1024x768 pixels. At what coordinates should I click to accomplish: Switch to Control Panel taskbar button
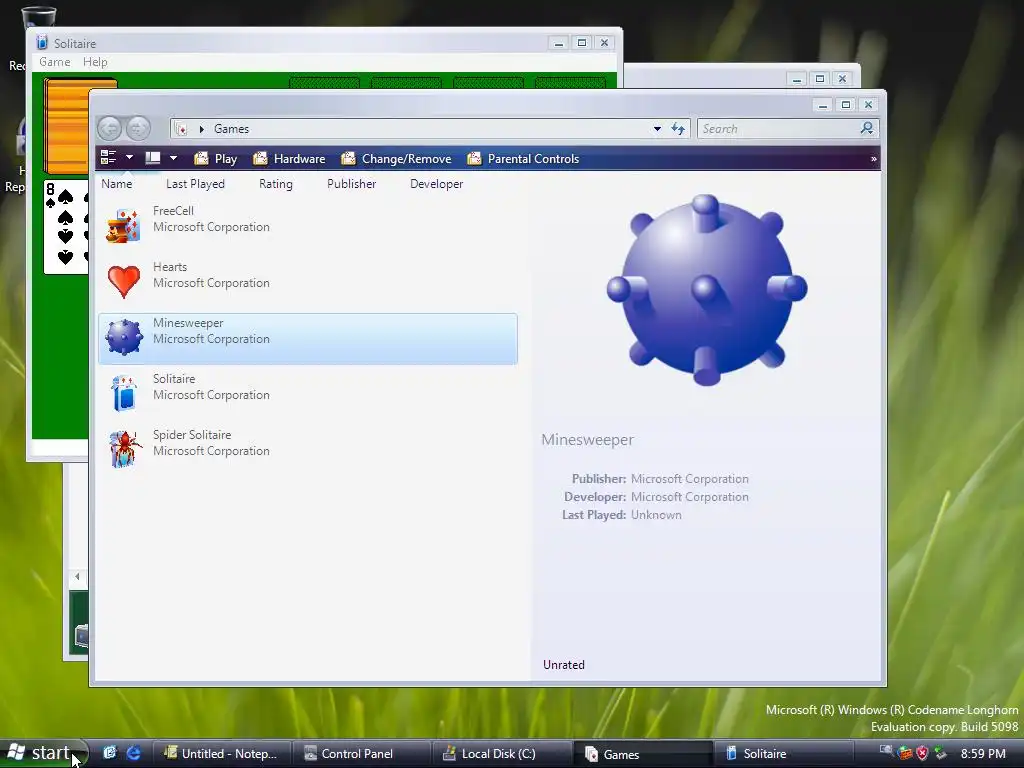click(361, 754)
